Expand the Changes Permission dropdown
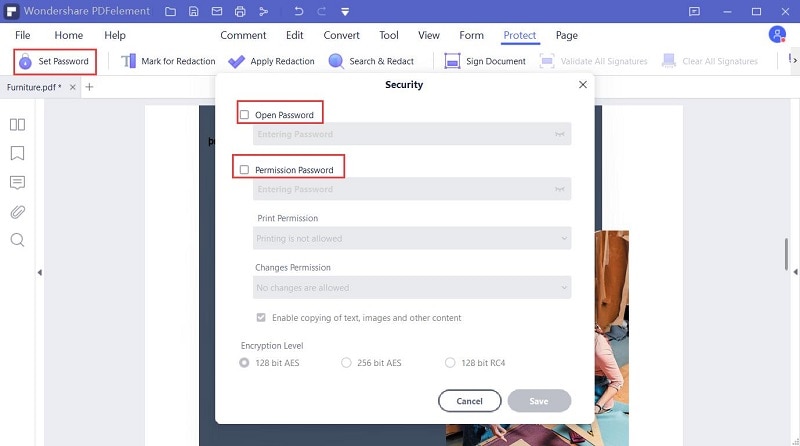Screen dimensions: 800x446 pos(412,288)
